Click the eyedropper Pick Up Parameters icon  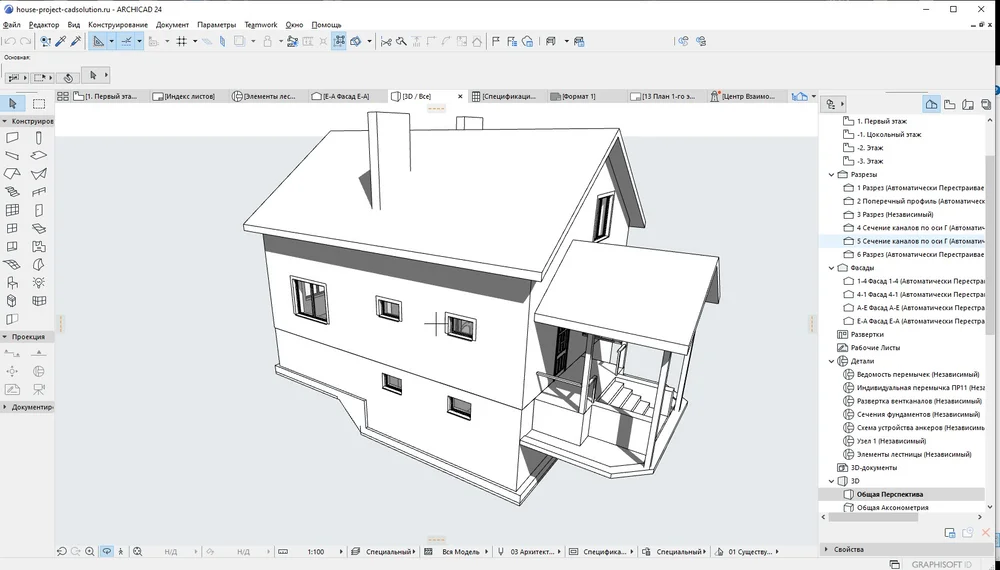pos(60,42)
